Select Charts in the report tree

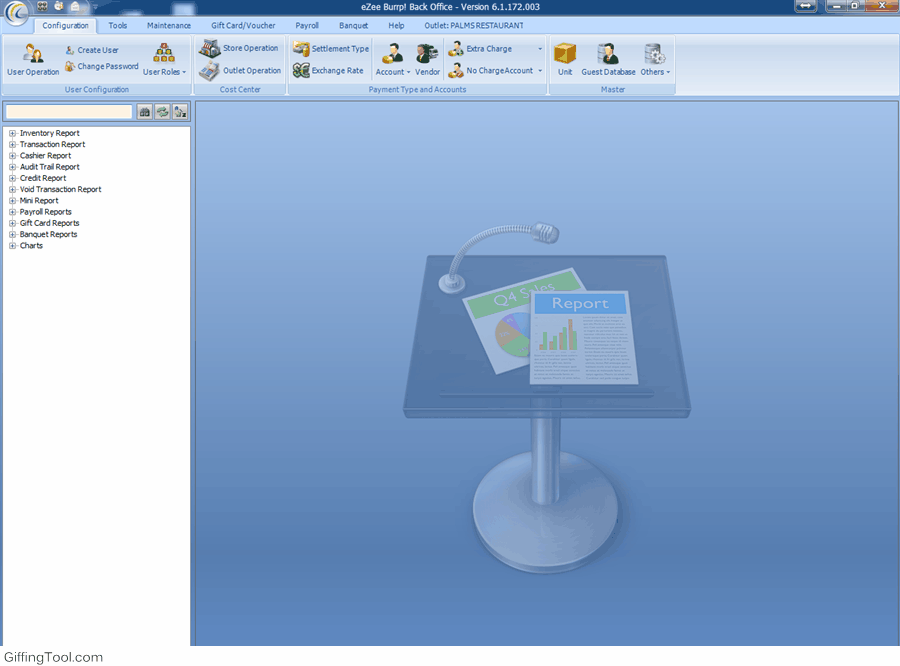(31, 245)
